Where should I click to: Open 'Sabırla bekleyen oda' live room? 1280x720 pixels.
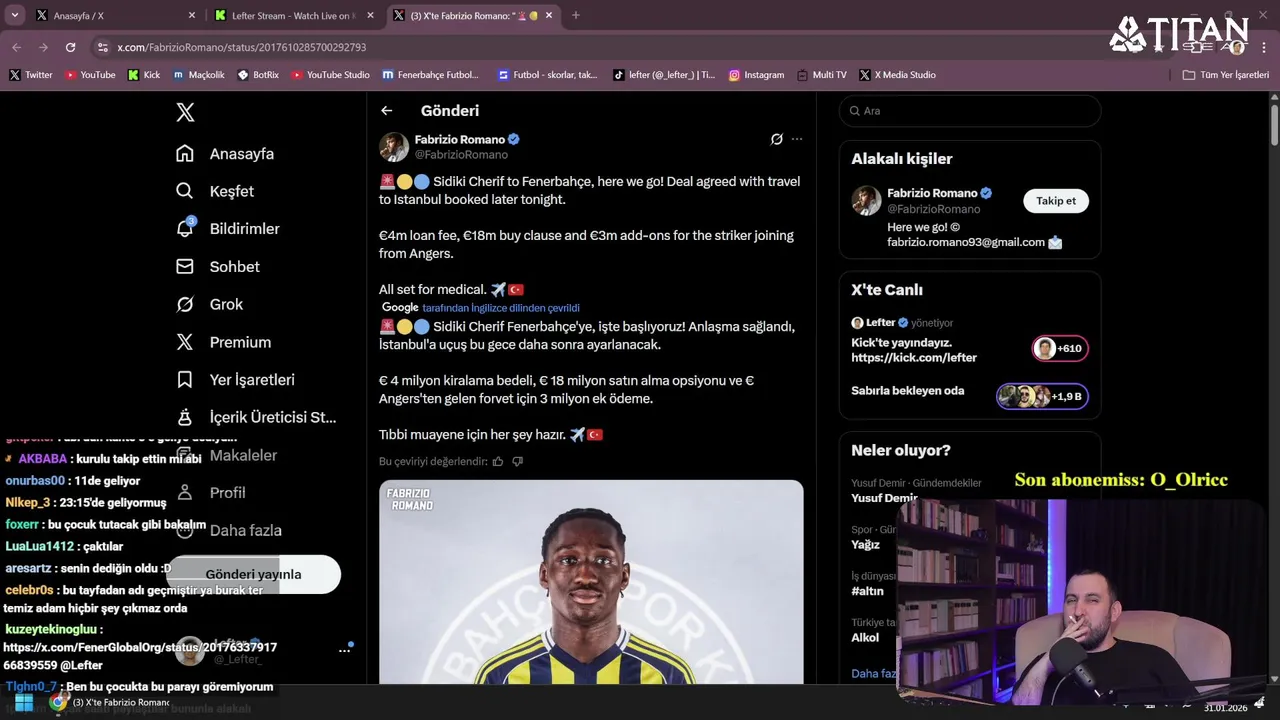(908, 390)
